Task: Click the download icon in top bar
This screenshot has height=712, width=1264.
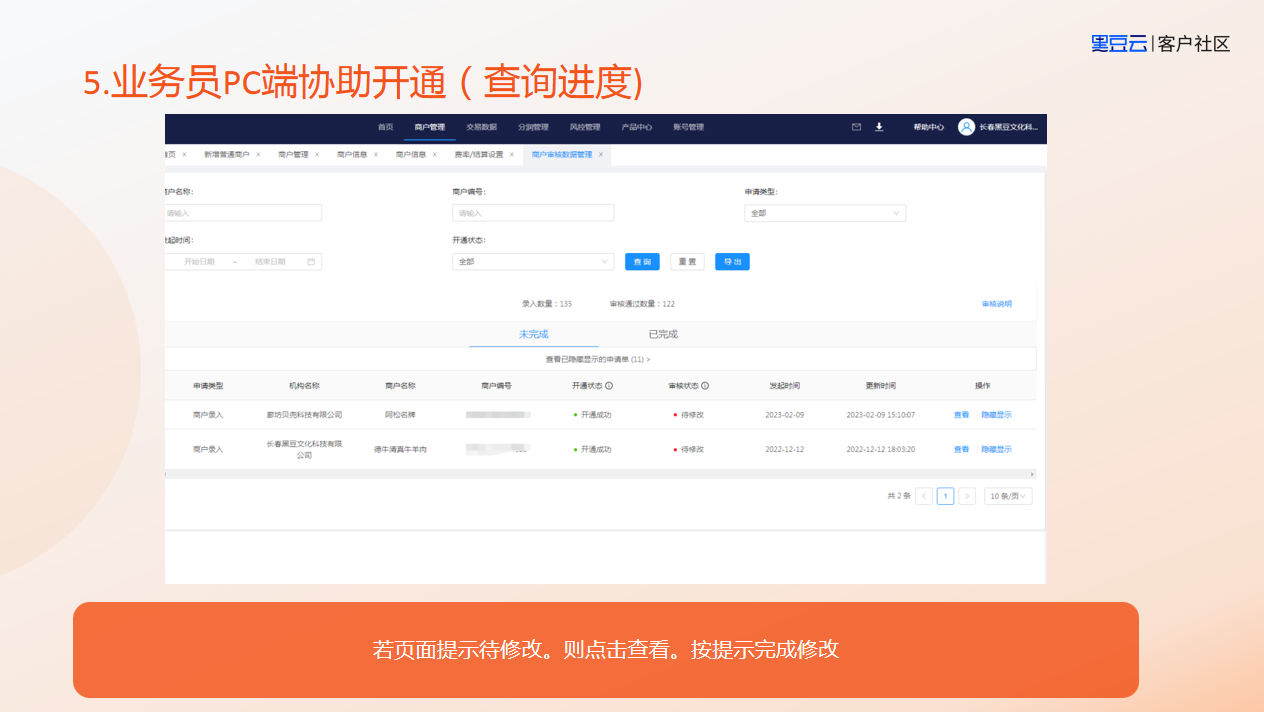Action: click(879, 127)
